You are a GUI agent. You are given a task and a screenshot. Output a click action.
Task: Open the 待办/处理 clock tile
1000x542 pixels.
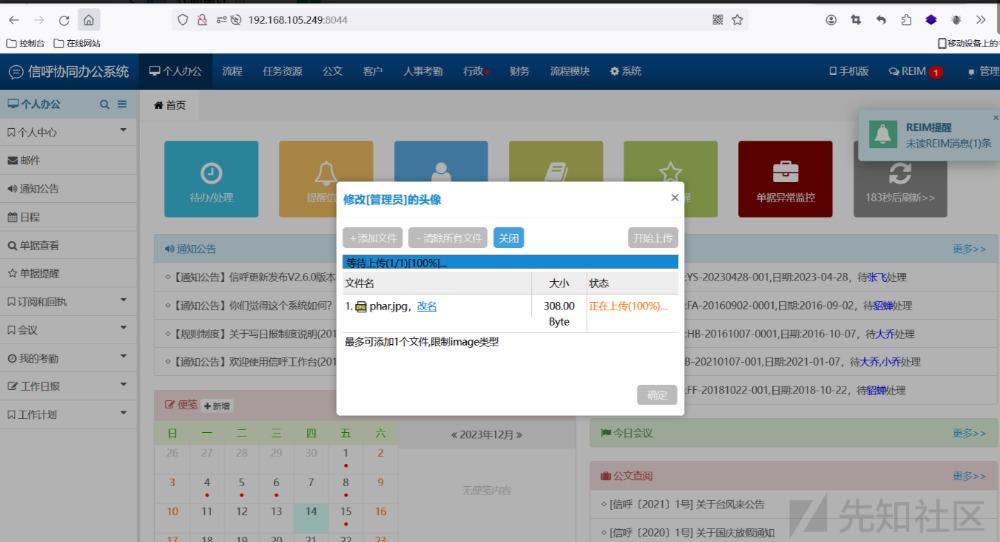point(211,179)
